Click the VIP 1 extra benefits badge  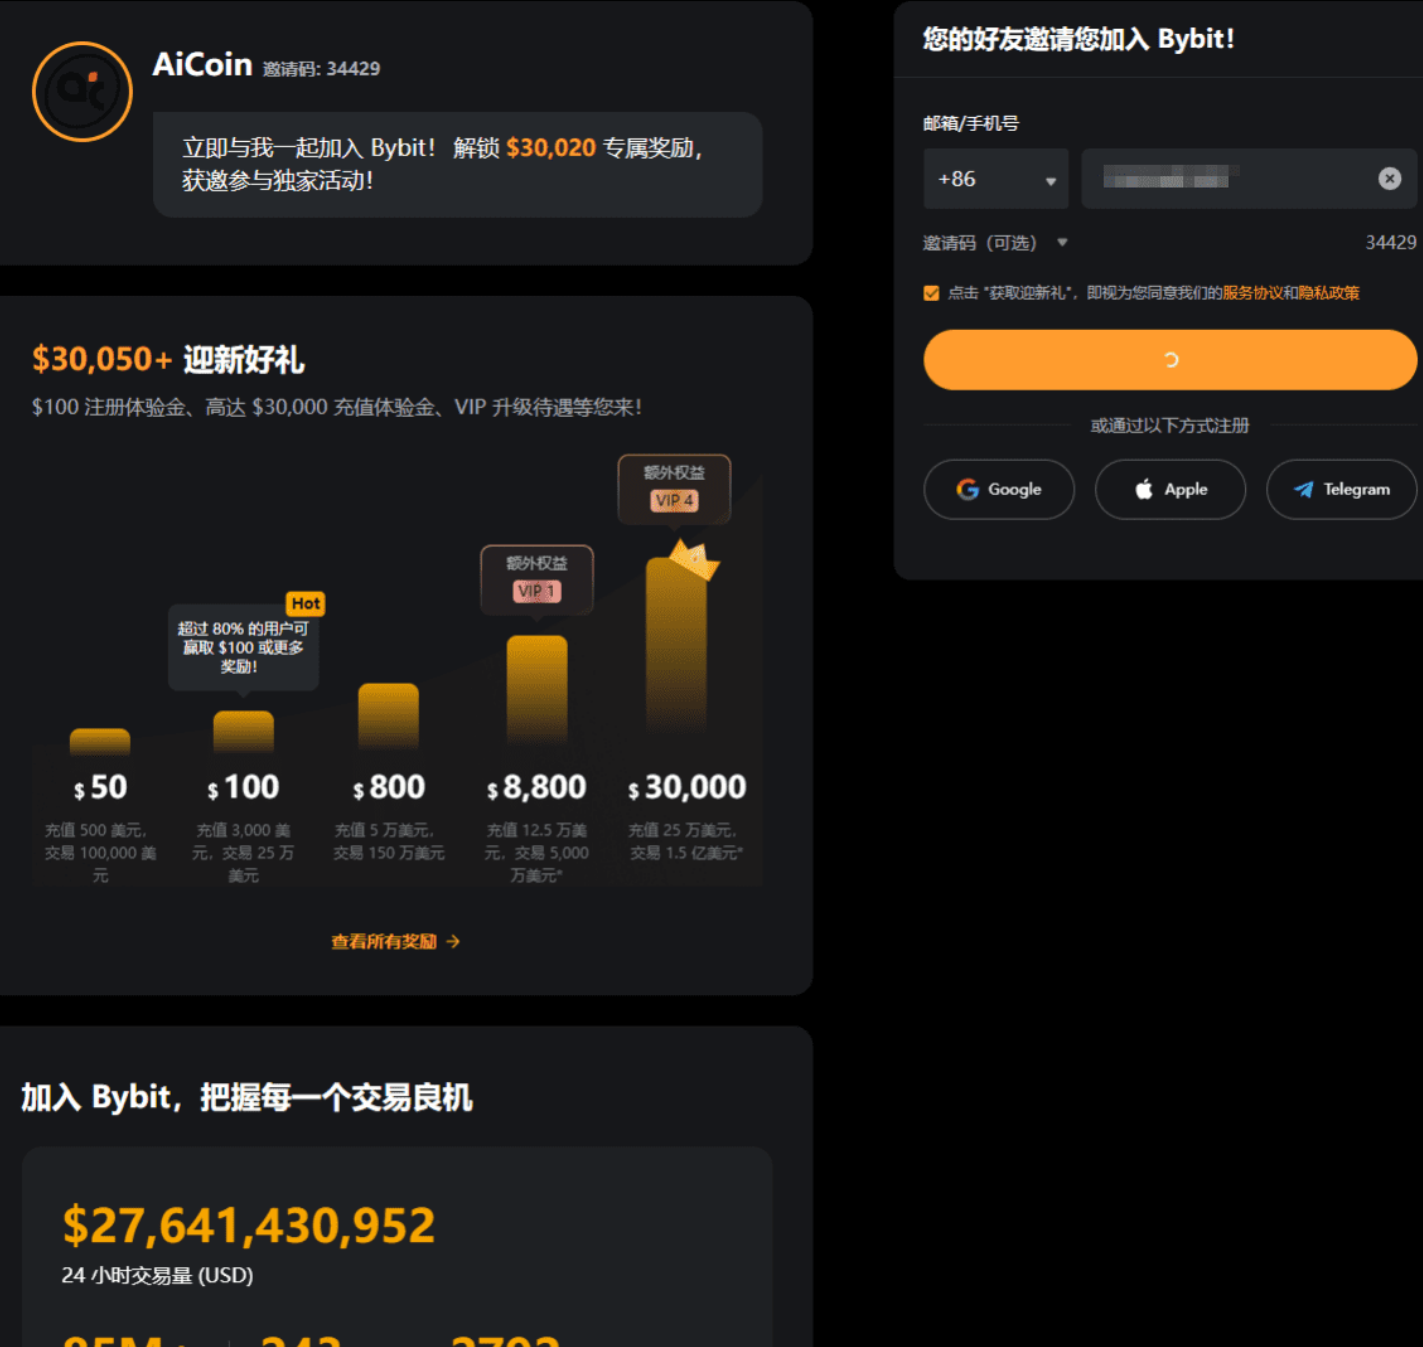537,579
